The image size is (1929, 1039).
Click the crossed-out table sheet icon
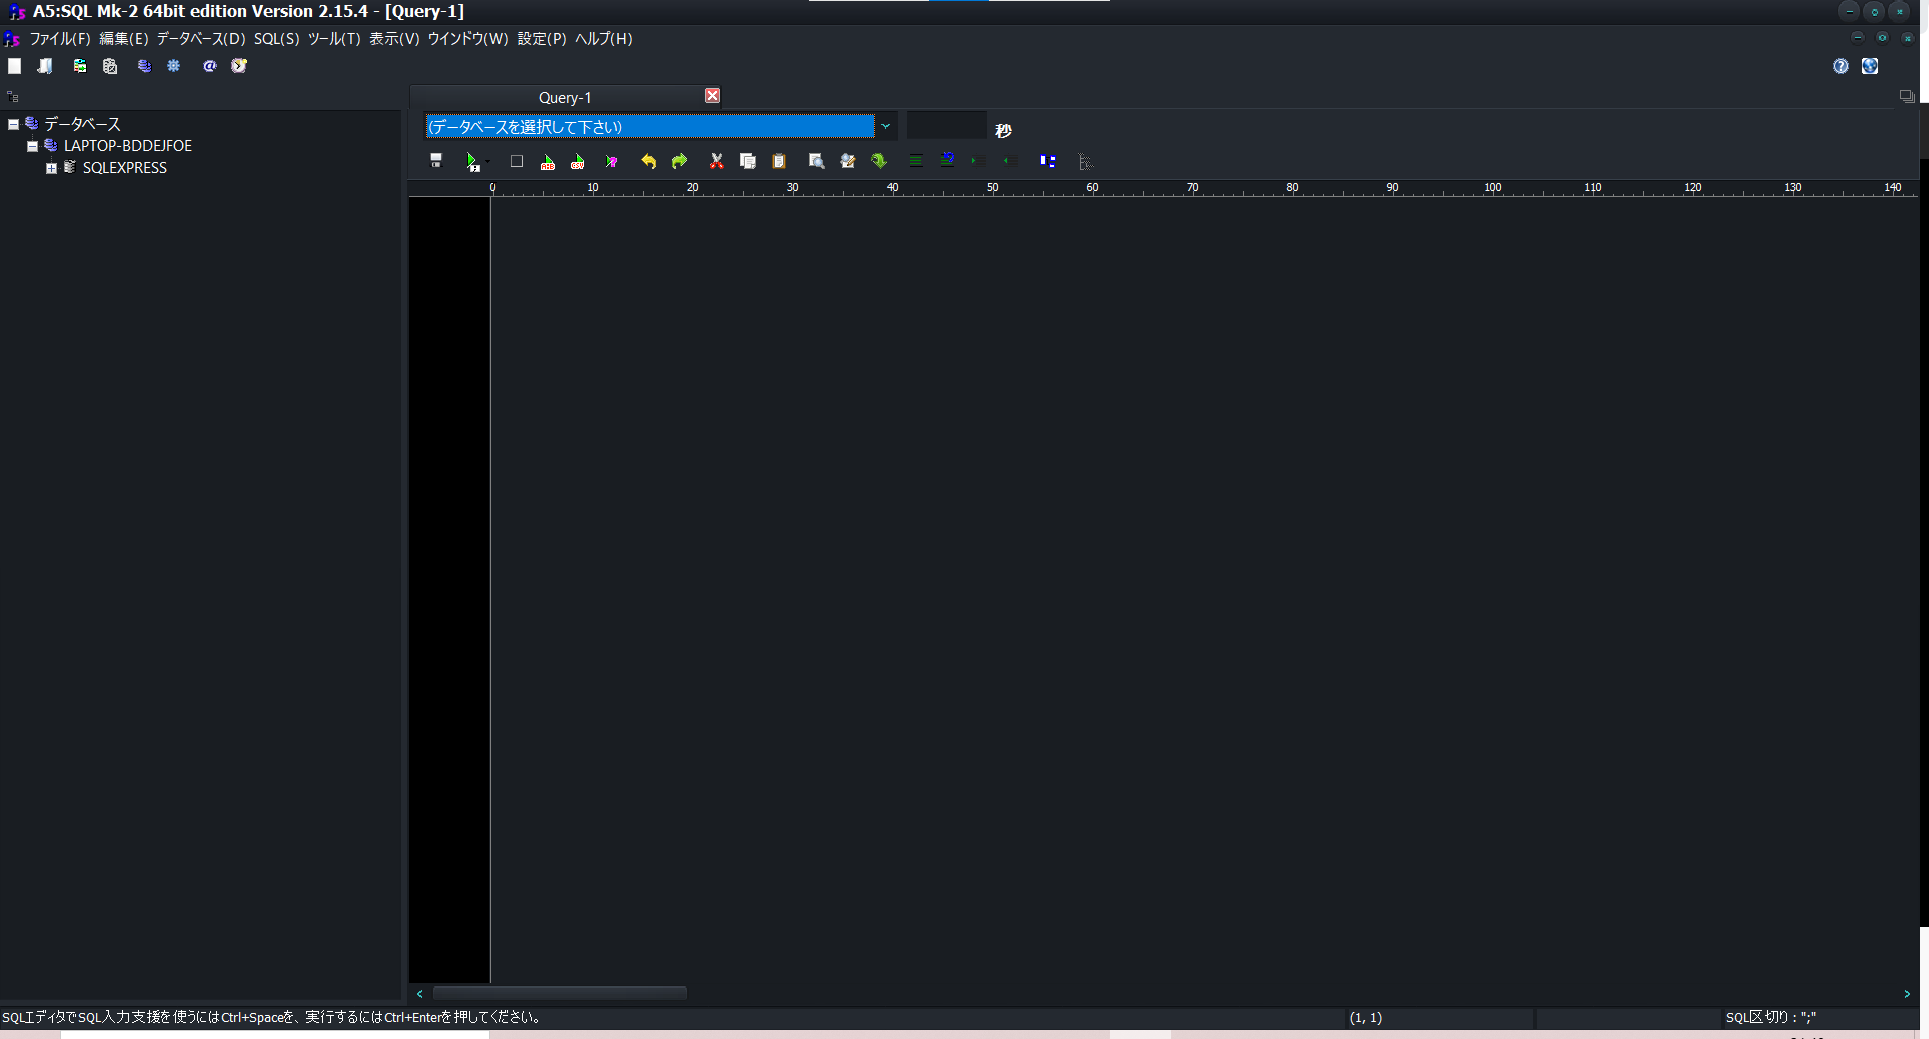[x=110, y=66]
